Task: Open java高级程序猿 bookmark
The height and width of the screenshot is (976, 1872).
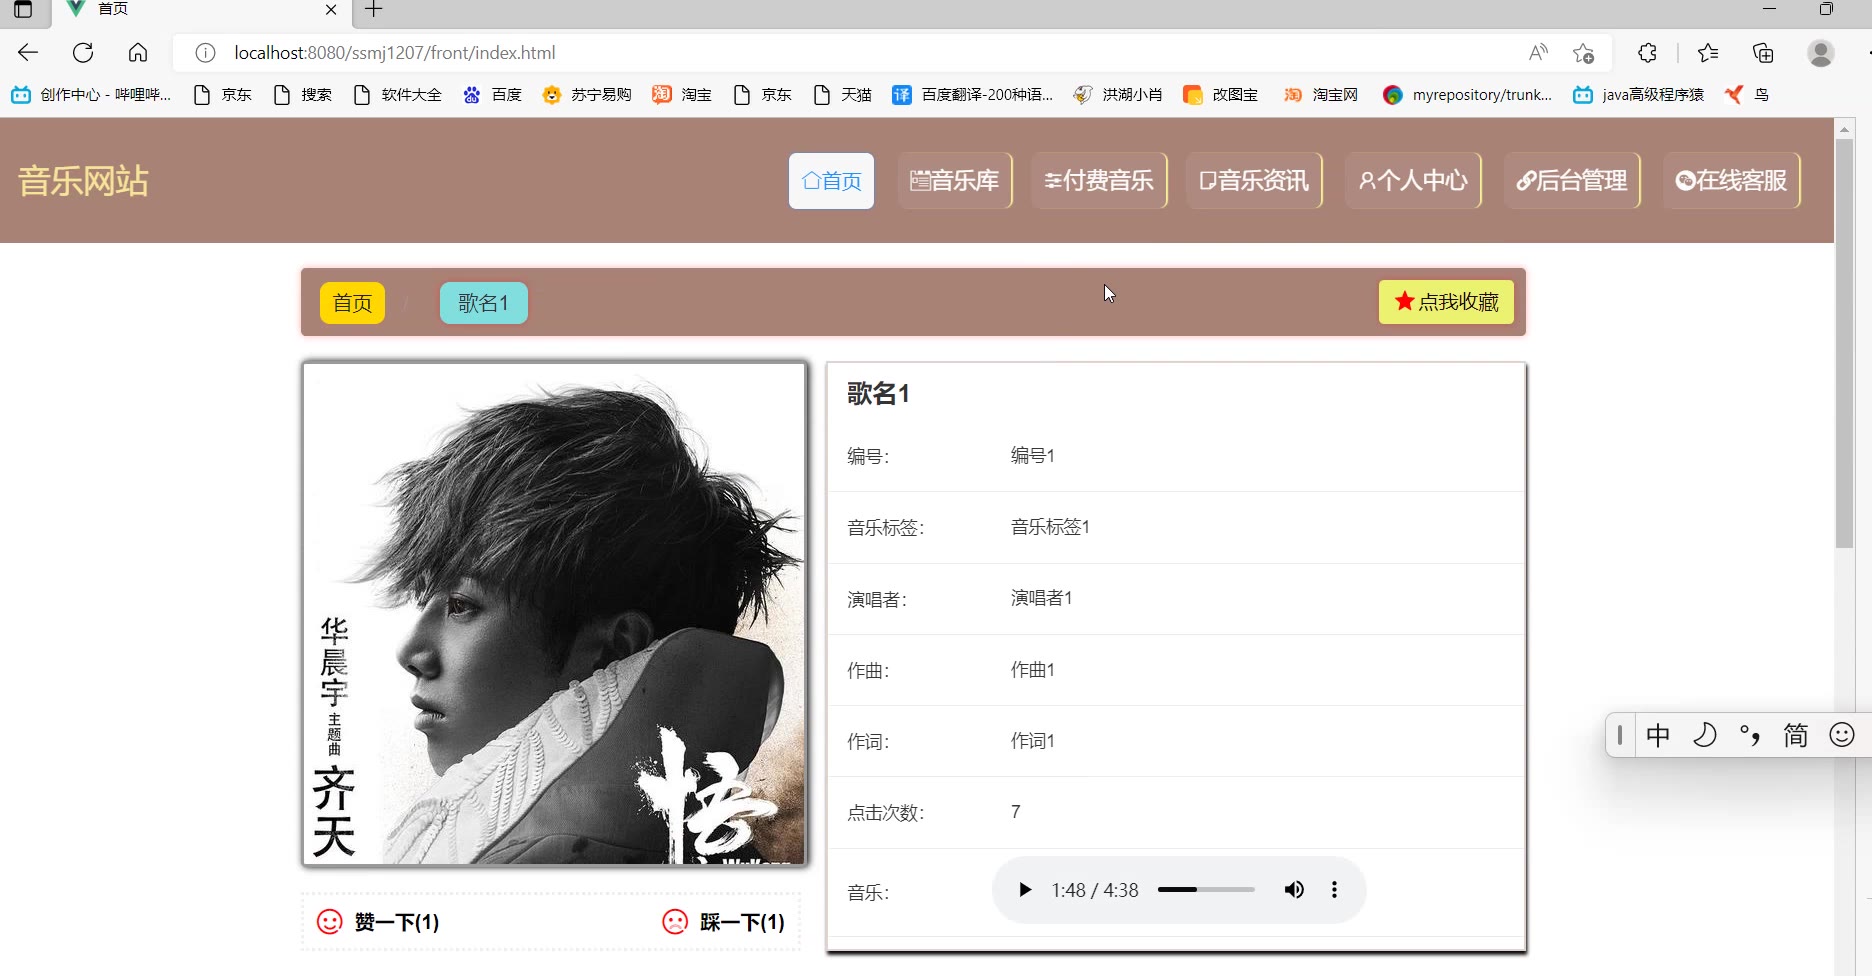Action: pos(1639,95)
